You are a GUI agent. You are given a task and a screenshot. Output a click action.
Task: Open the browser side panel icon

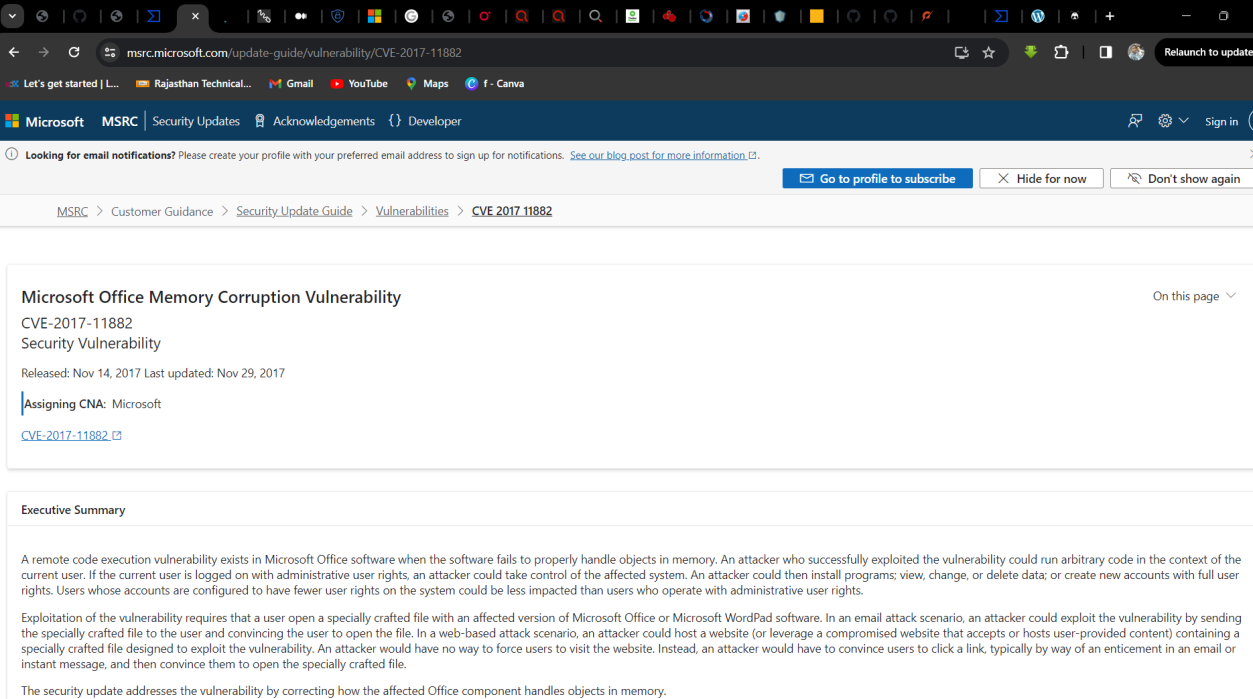tap(1105, 52)
